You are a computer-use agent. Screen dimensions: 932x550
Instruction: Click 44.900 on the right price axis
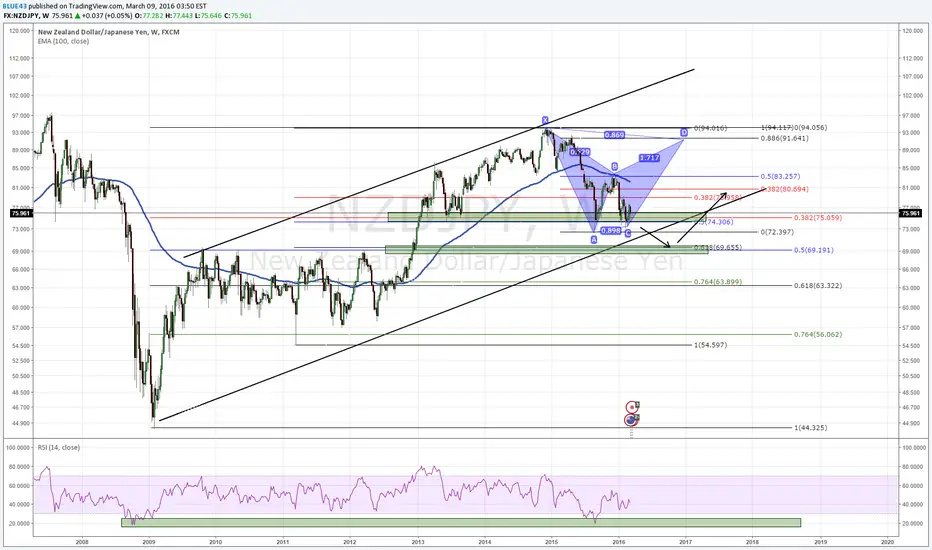click(x=912, y=423)
